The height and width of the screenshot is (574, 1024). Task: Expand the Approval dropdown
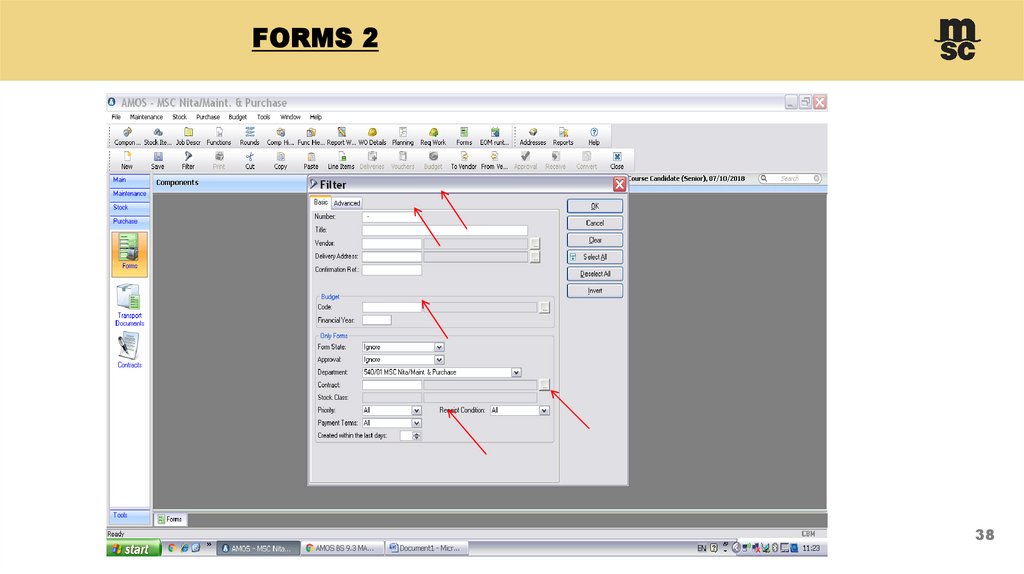point(439,360)
